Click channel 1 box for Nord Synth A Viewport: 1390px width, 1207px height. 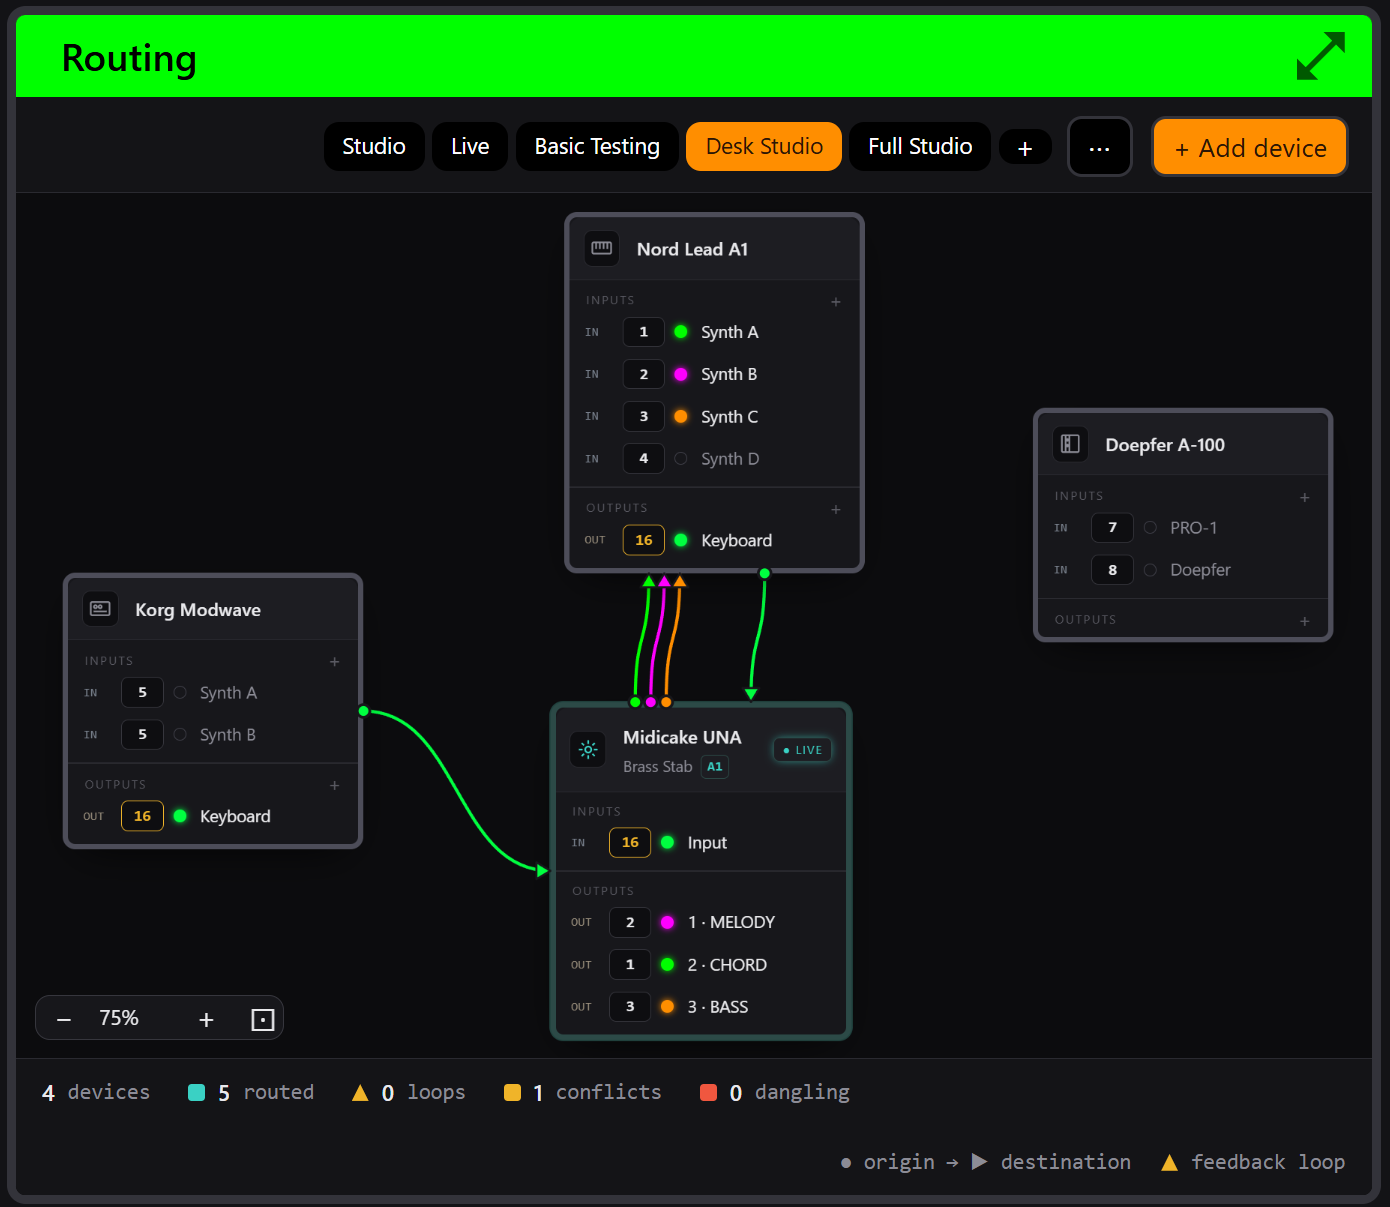point(644,332)
